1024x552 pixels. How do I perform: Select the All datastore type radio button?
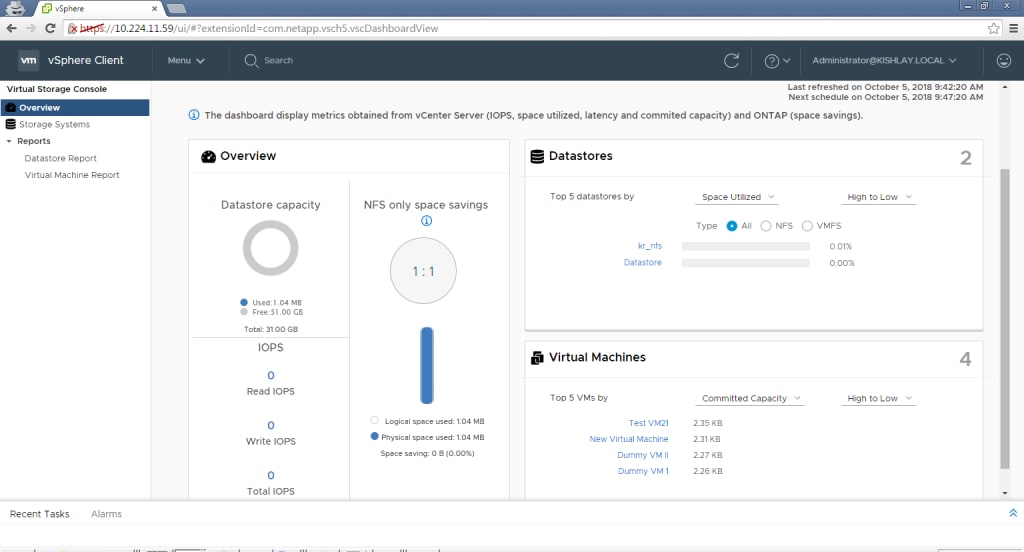pos(732,226)
